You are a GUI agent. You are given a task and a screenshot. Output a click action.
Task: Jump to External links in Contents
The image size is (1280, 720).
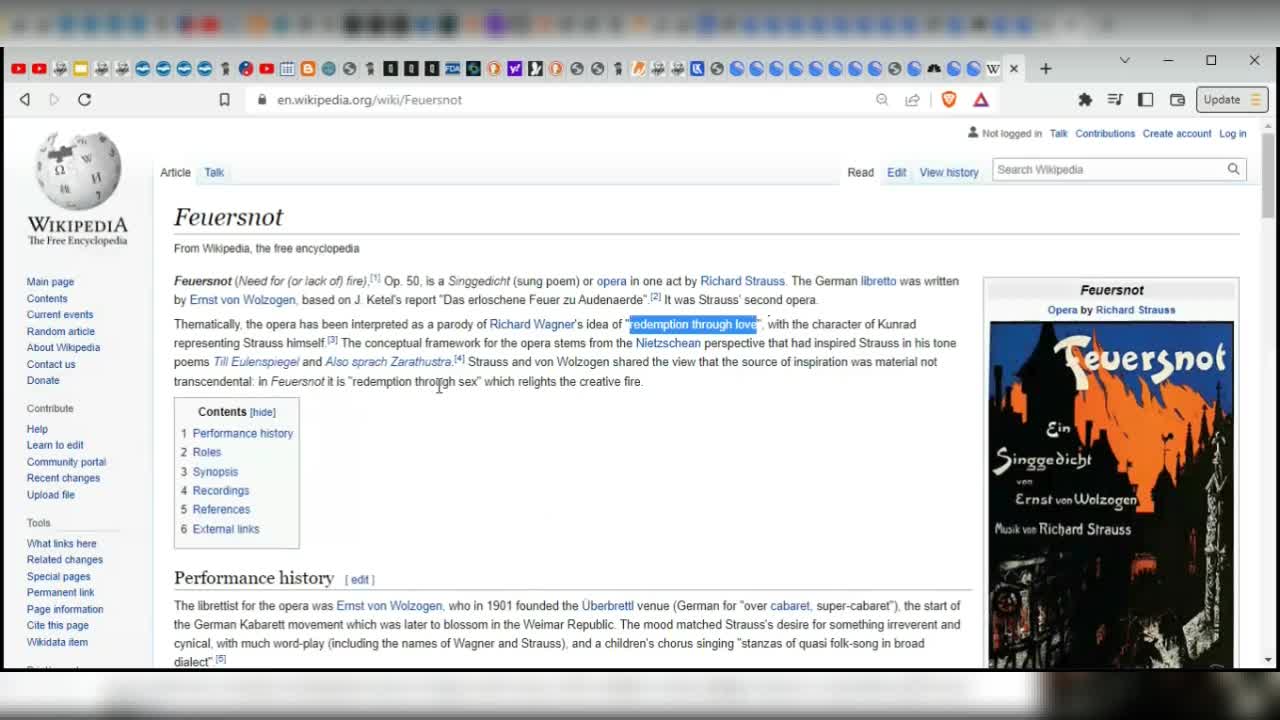[226, 529]
